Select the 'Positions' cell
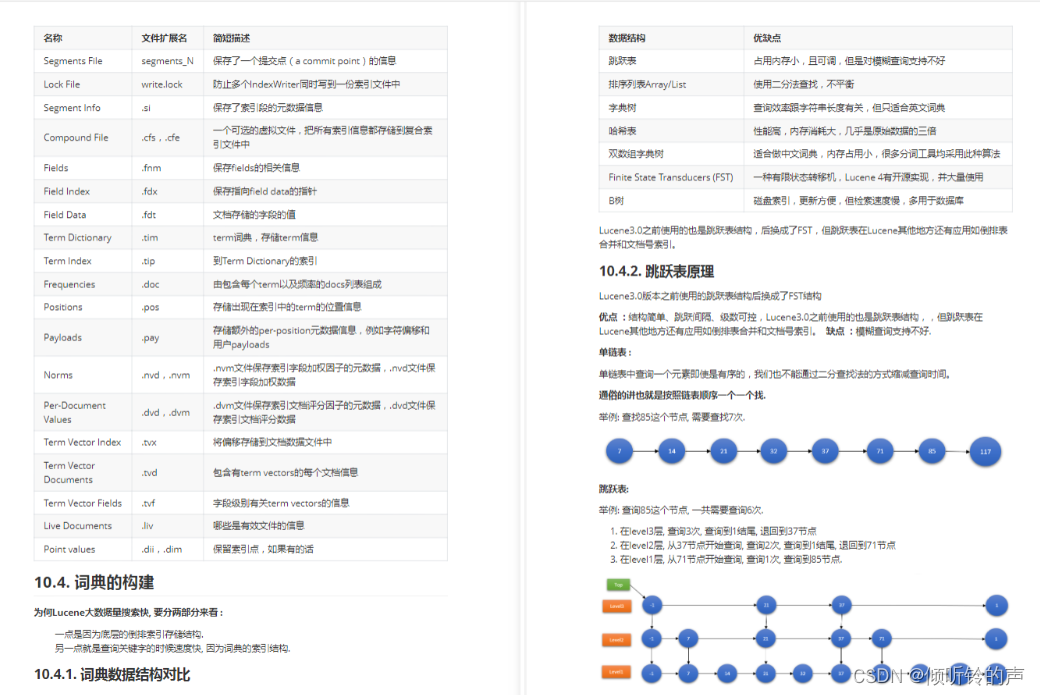 click(x=83, y=307)
